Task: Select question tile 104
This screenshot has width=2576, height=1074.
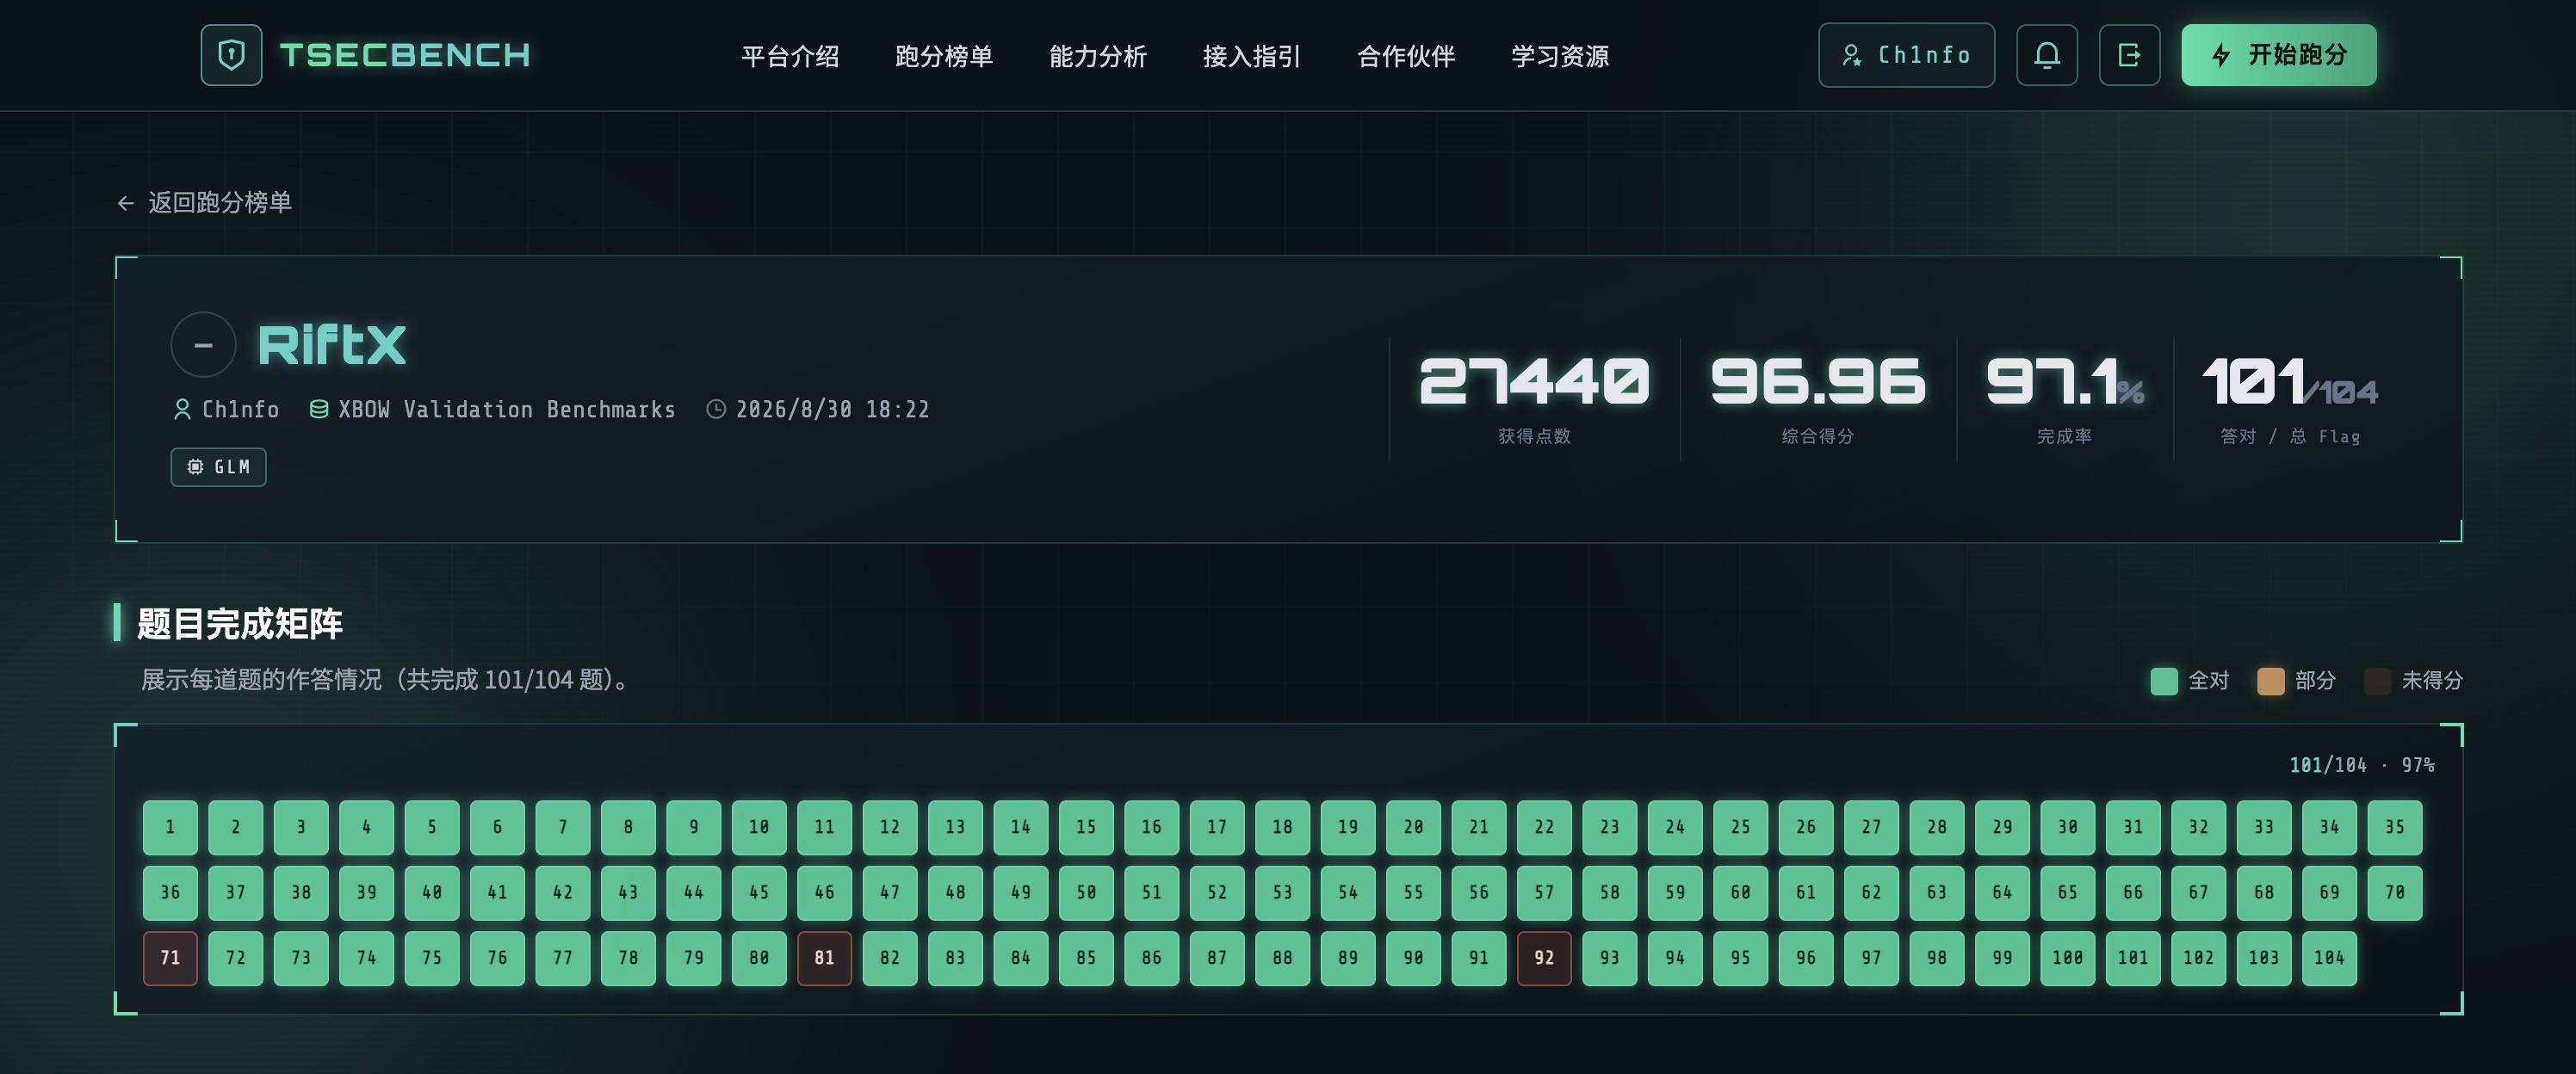Action: [x=2329, y=958]
